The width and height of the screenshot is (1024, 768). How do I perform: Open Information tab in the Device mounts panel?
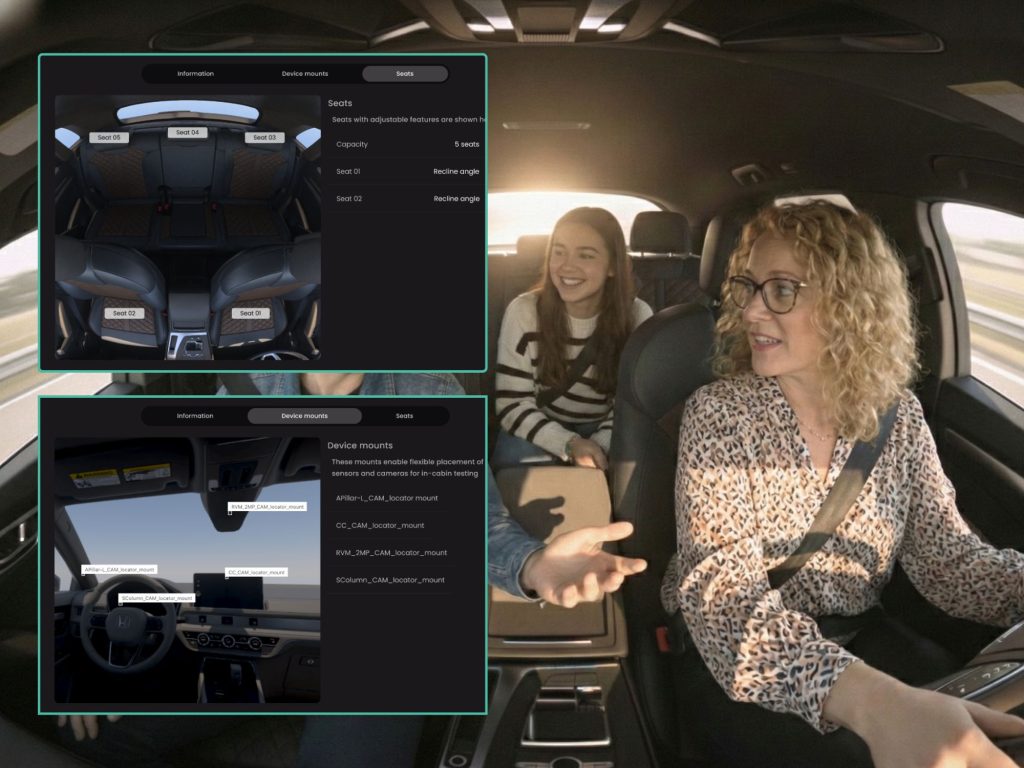pos(195,416)
